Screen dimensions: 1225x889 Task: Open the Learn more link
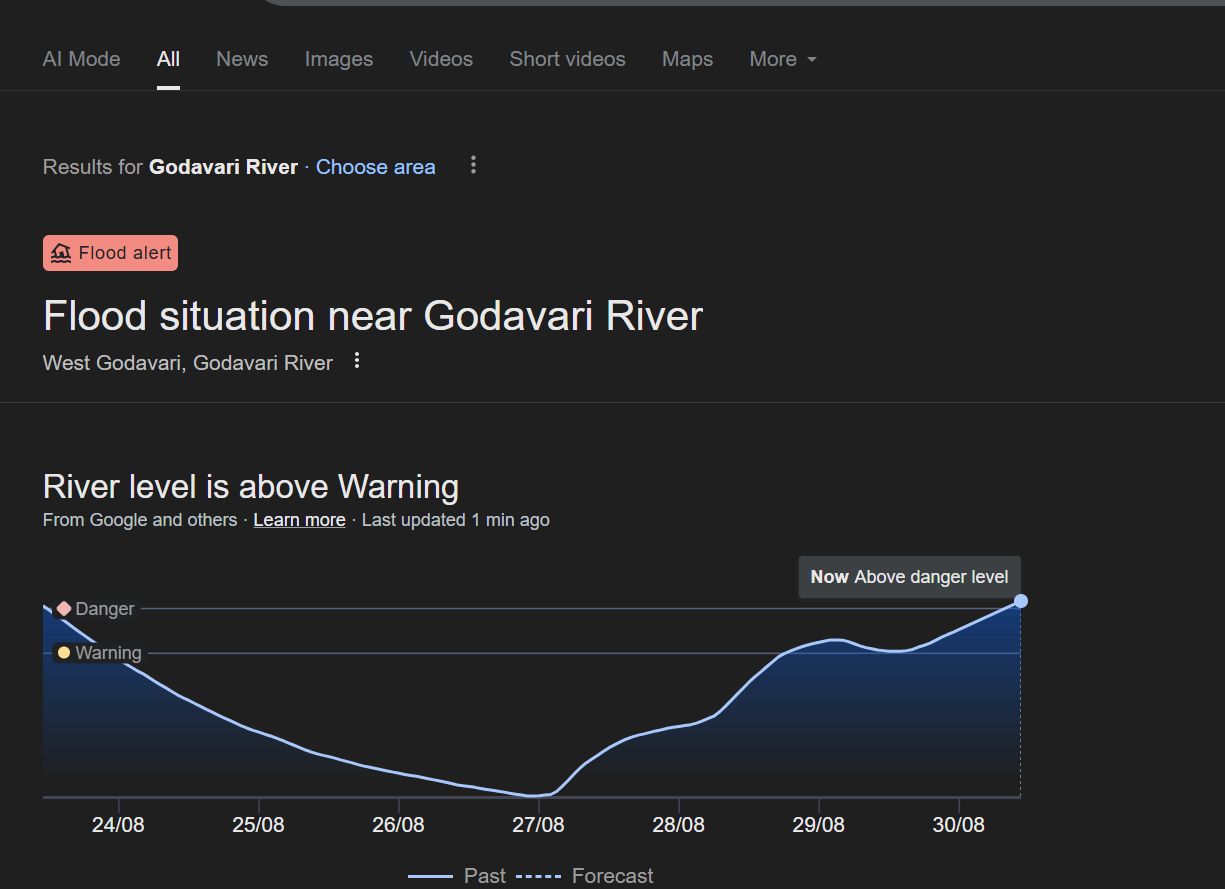(x=299, y=519)
